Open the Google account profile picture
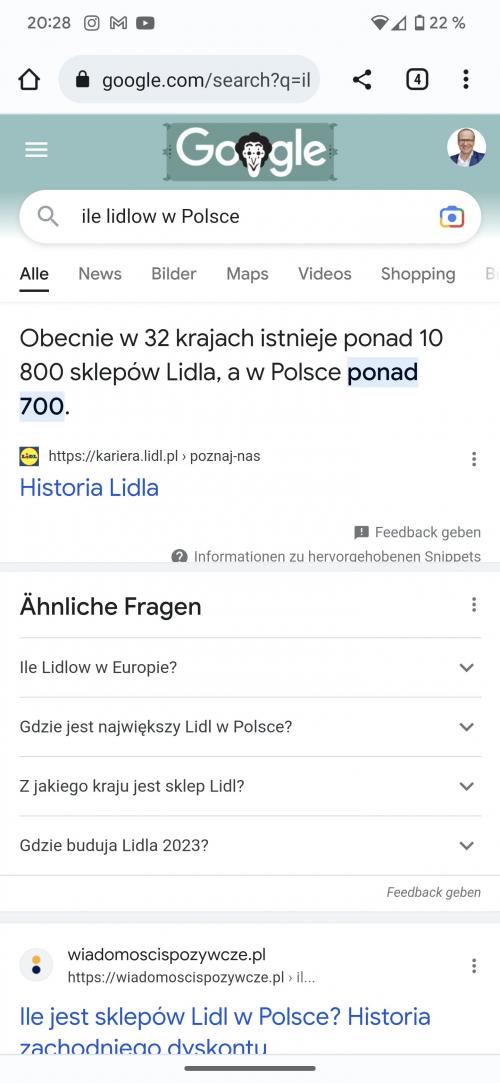500x1083 pixels. click(466, 147)
